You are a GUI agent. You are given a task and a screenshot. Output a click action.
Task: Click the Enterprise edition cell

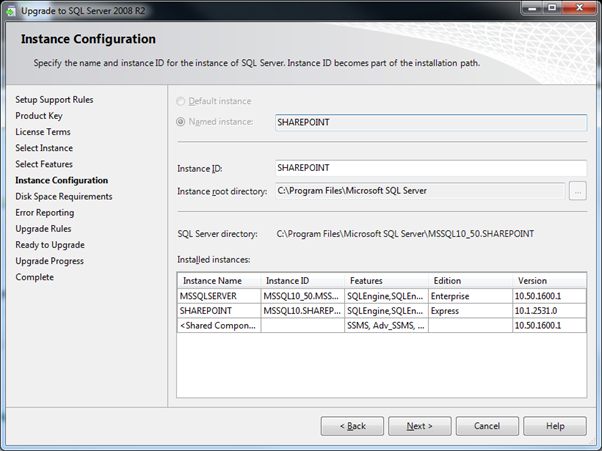click(470, 296)
